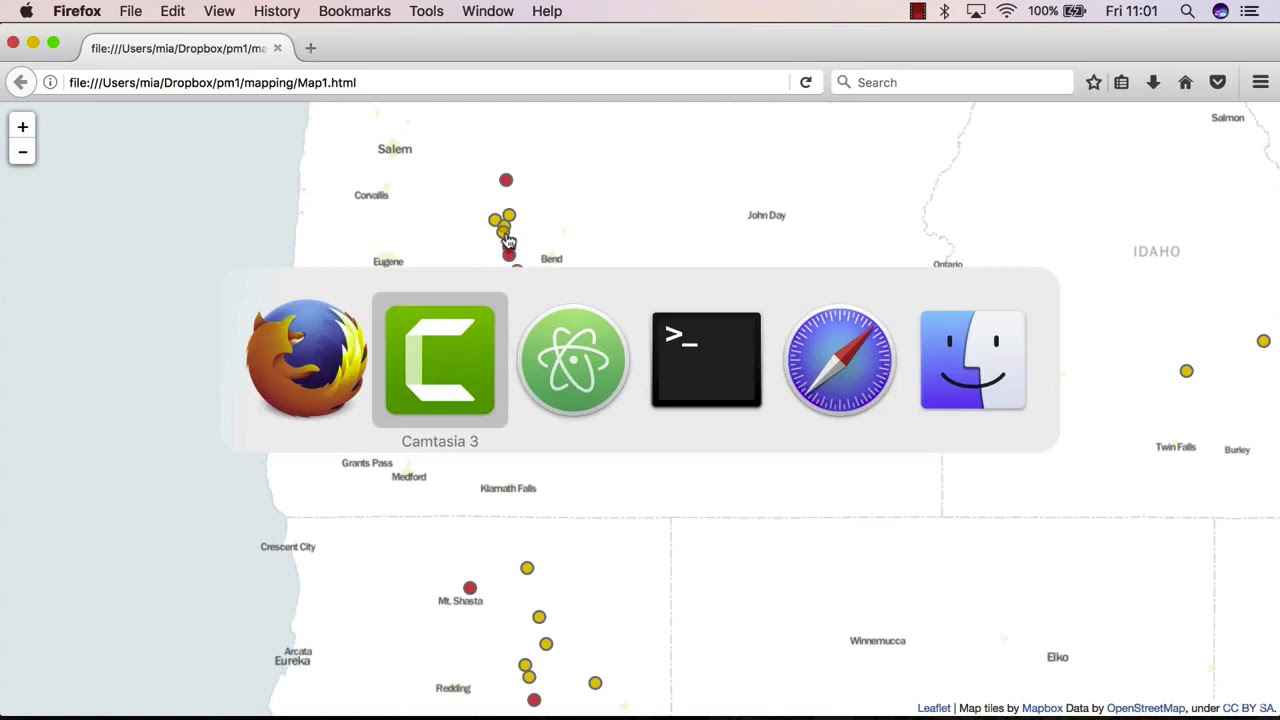The height and width of the screenshot is (720, 1280).
Task: Open the View menu
Action: point(219,11)
